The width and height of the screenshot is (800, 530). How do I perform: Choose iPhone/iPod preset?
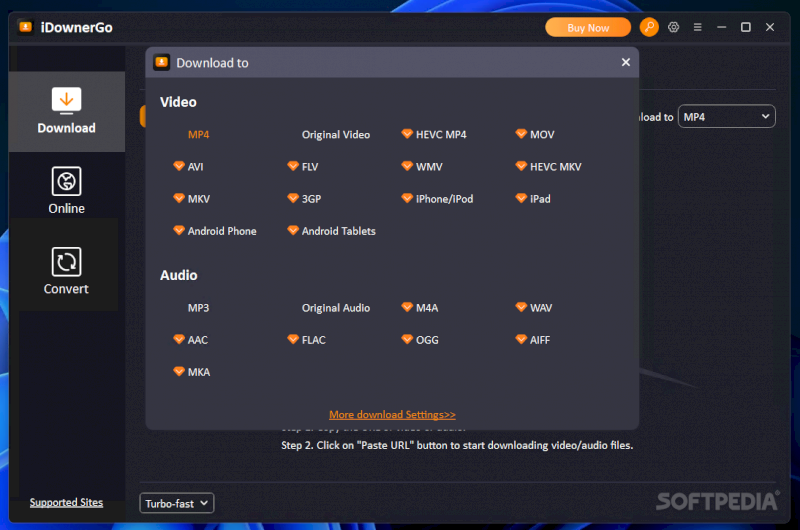click(x=444, y=199)
